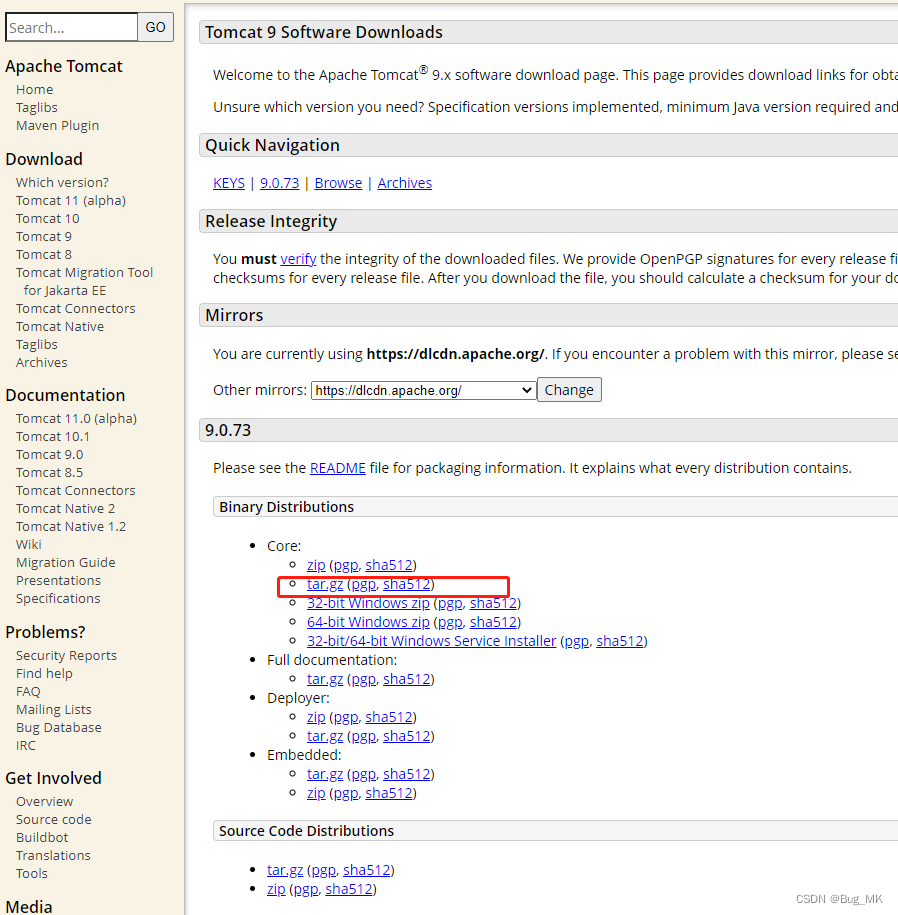This screenshot has width=898, height=915.
Task: Download 32-bit Windows zip
Action: [368, 603]
